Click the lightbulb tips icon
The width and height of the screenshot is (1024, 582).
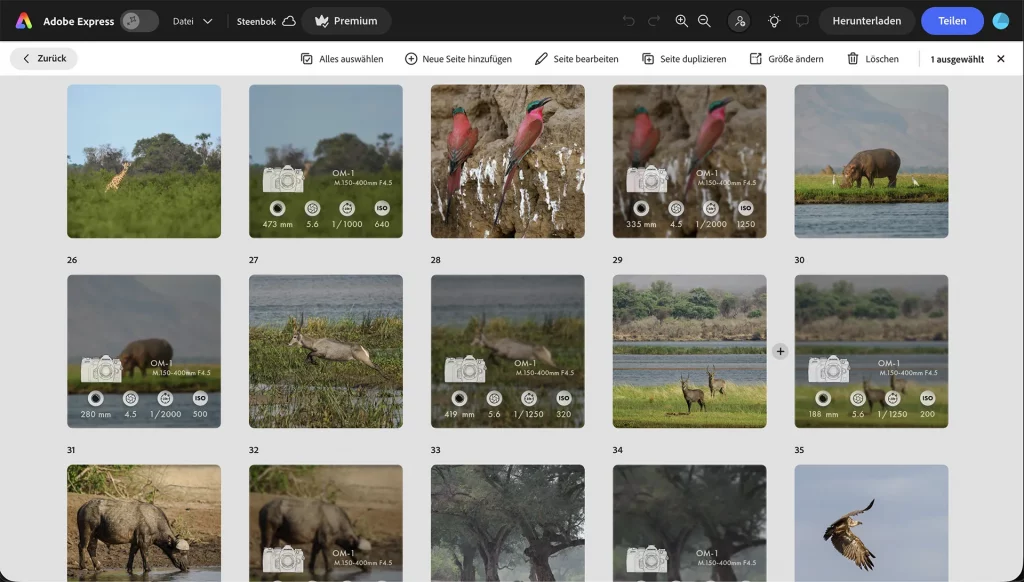click(774, 21)
